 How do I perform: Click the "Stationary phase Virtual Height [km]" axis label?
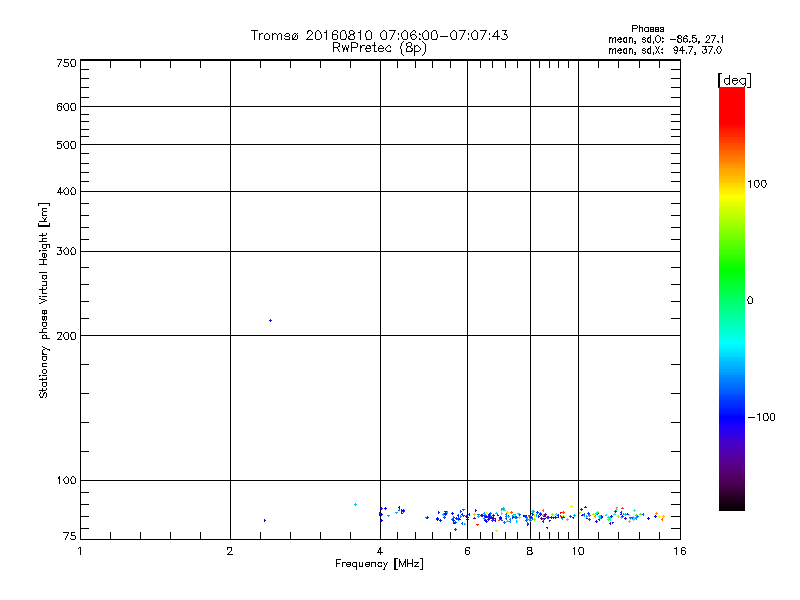tap(44, 300)
